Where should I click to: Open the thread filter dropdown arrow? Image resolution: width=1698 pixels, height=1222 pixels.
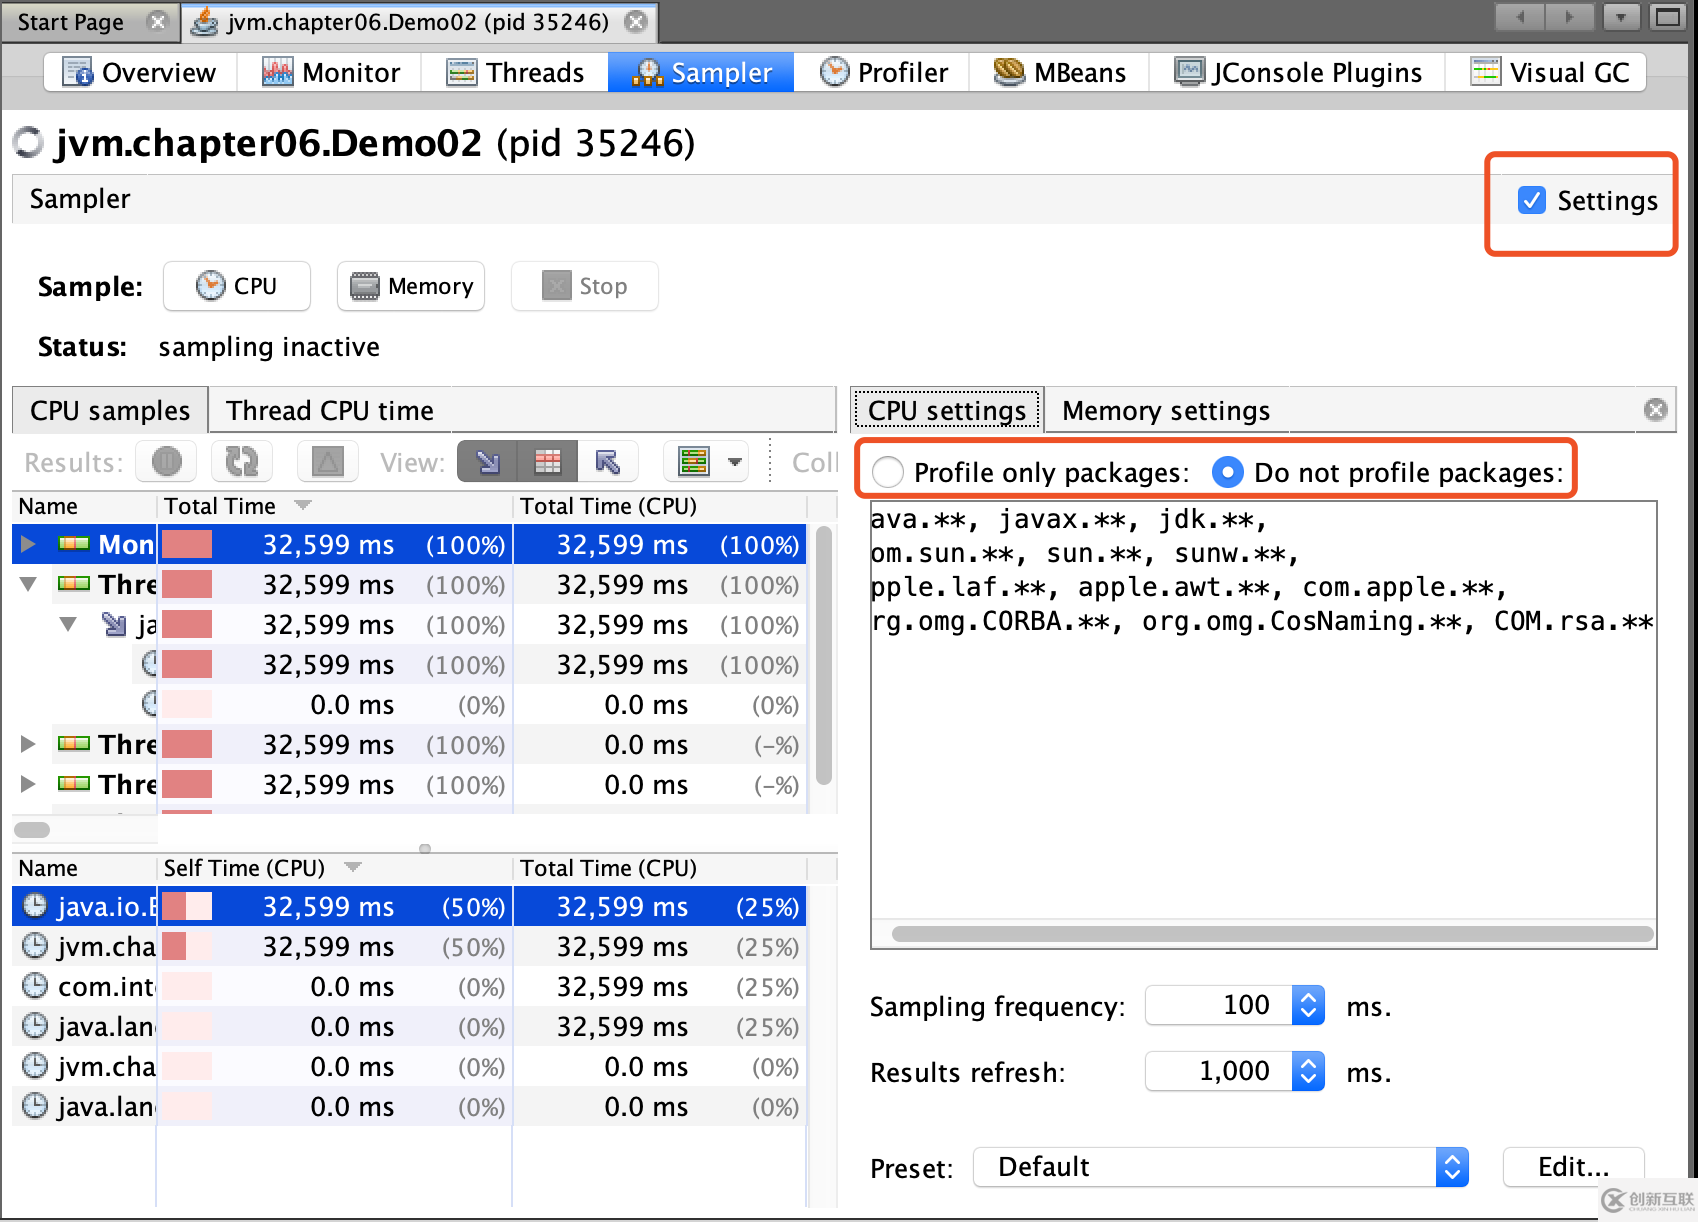[735, 462]
